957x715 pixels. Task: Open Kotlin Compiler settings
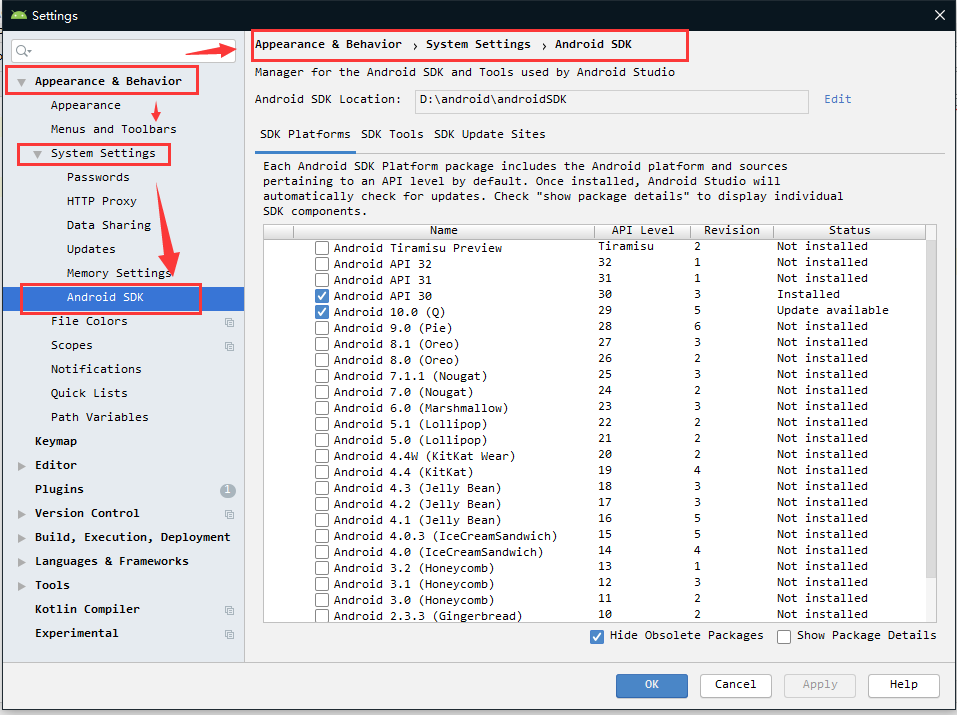tap(87, 609)
